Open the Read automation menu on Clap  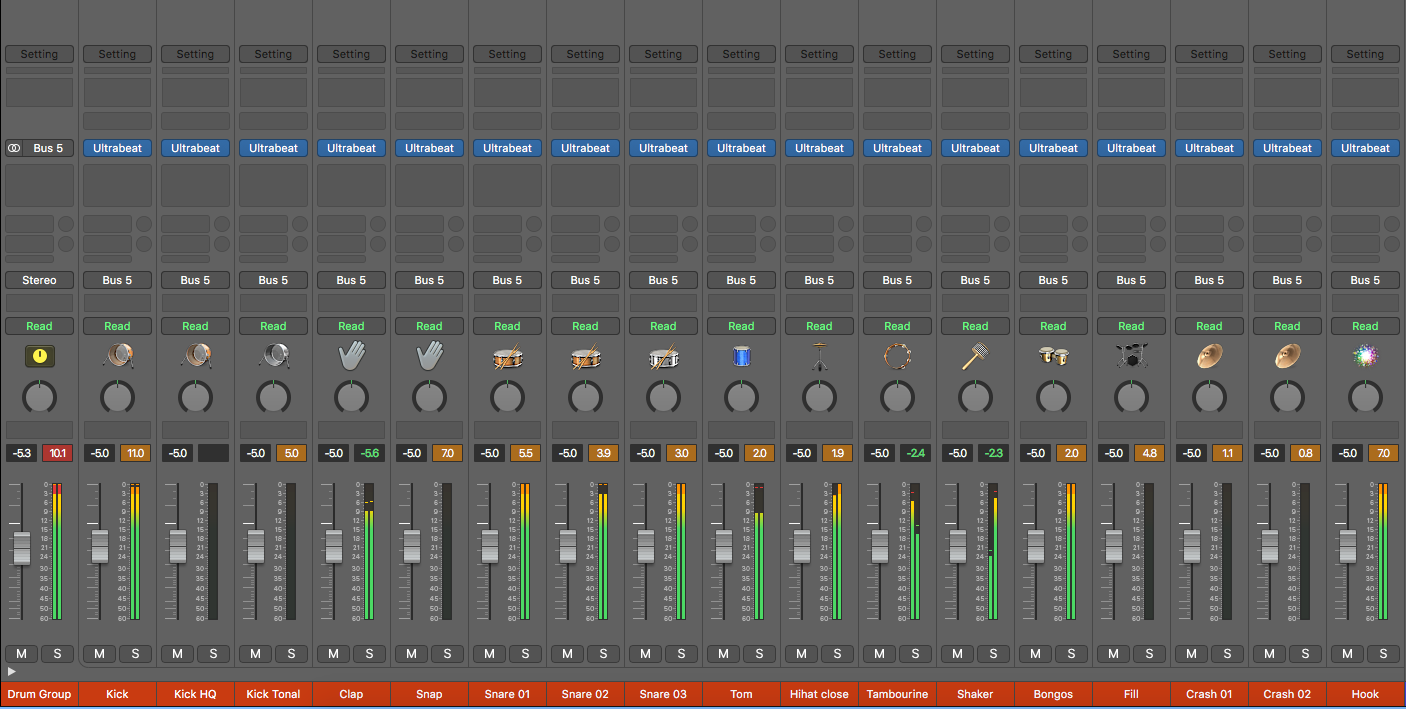[x=351, y=326]
